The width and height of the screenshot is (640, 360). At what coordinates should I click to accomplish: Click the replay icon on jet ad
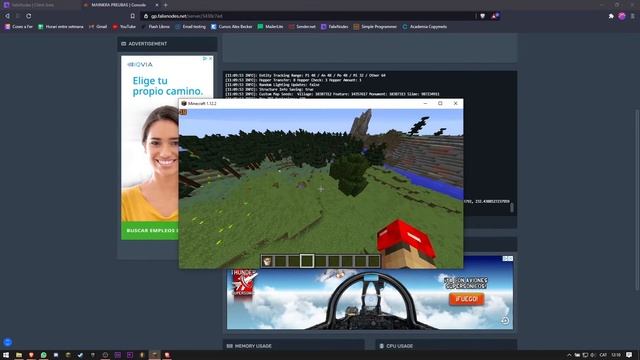pos(505,320)
